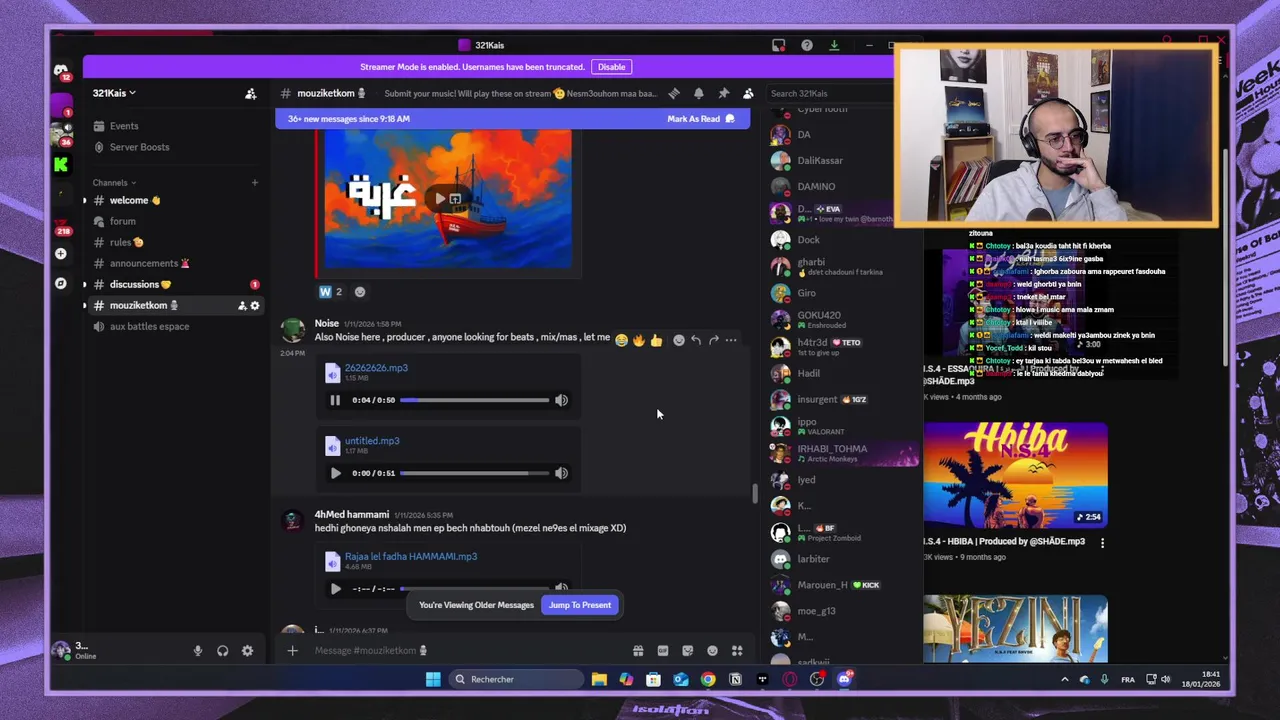Mute volume on 26262626.mp3 player

pos(561,400)
